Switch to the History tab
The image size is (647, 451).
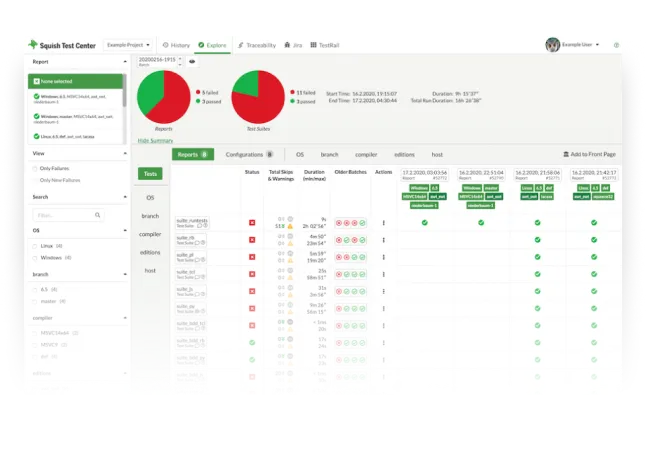(176, 45)
